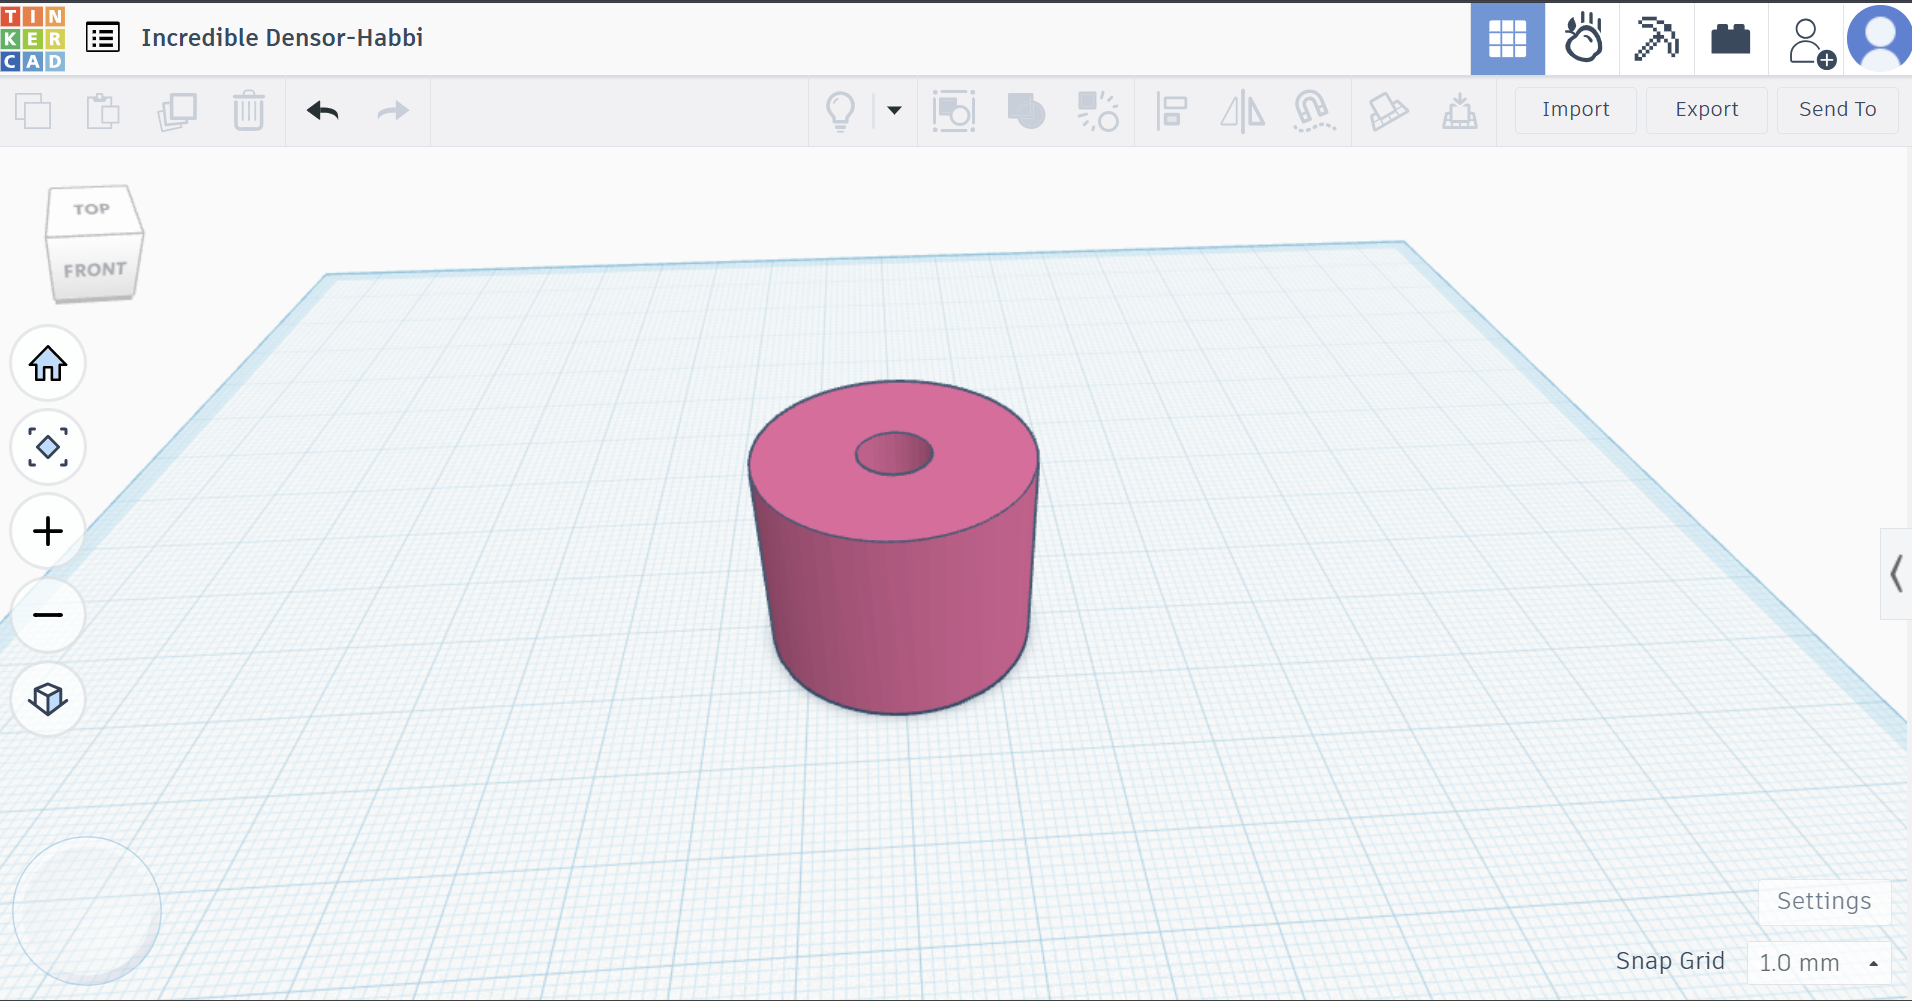The image size is (1912, 1001).
Task: Zoom out with minus button
Action: pos(48,615)
